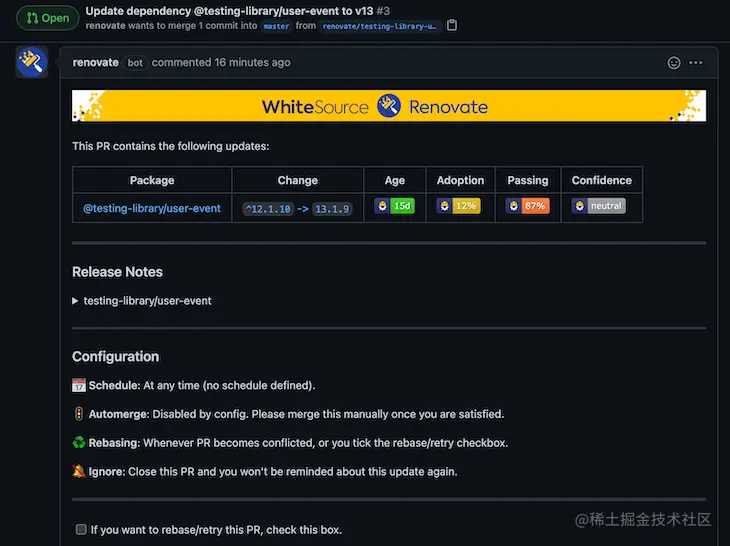Click the traffic light icon beside Automerge
Screen dimensions: 730x546
[x=79, y=414]
